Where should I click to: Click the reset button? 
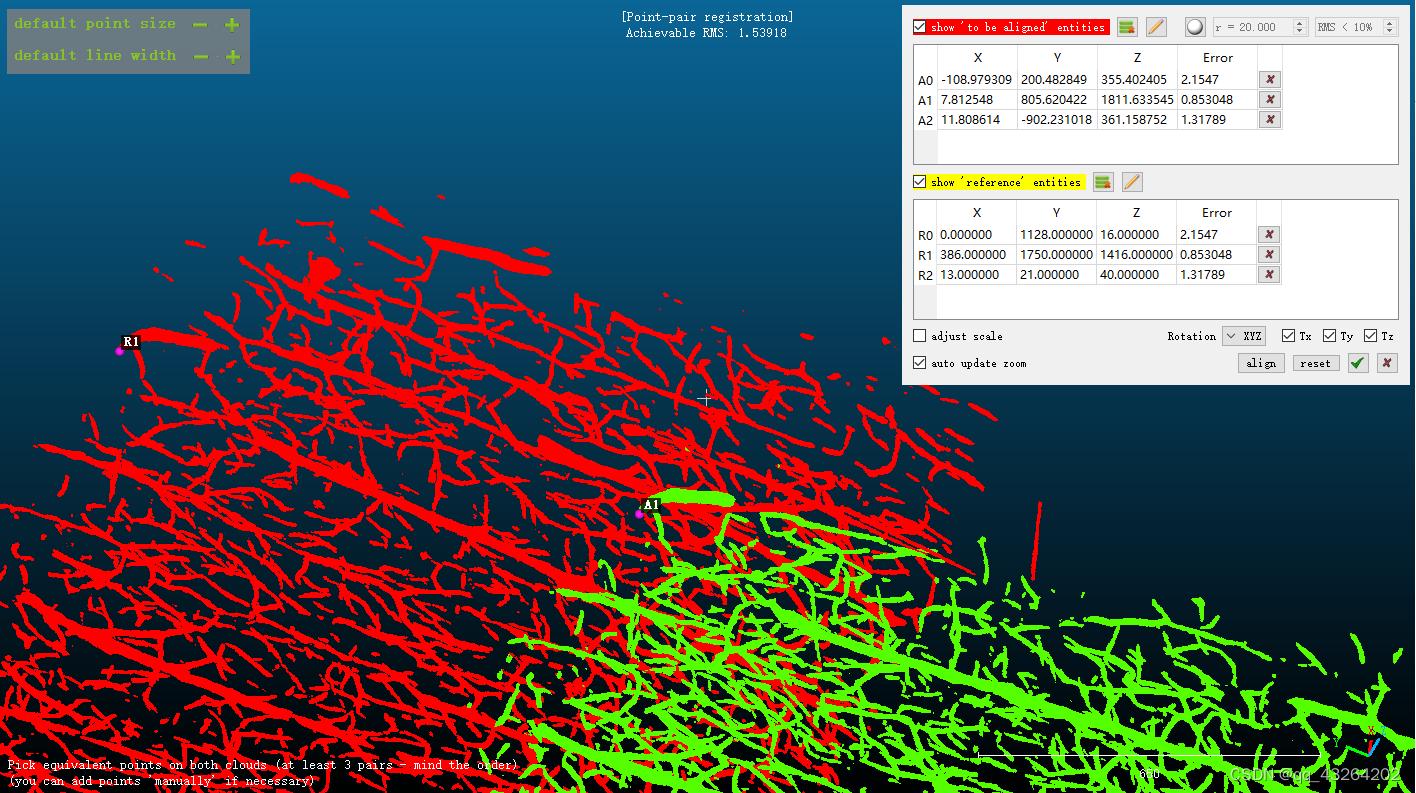point(1315,363)
